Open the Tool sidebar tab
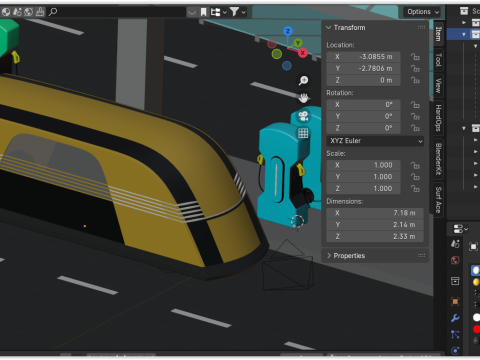480x360 pixels. [x=439, y=60]
